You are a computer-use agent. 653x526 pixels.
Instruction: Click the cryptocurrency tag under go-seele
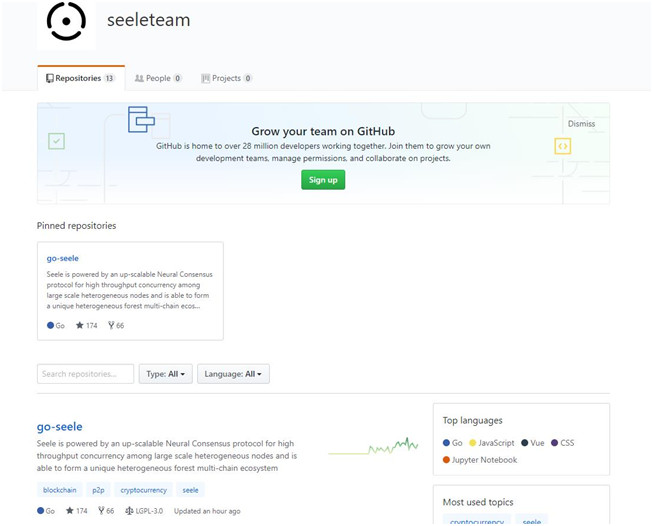143,490
